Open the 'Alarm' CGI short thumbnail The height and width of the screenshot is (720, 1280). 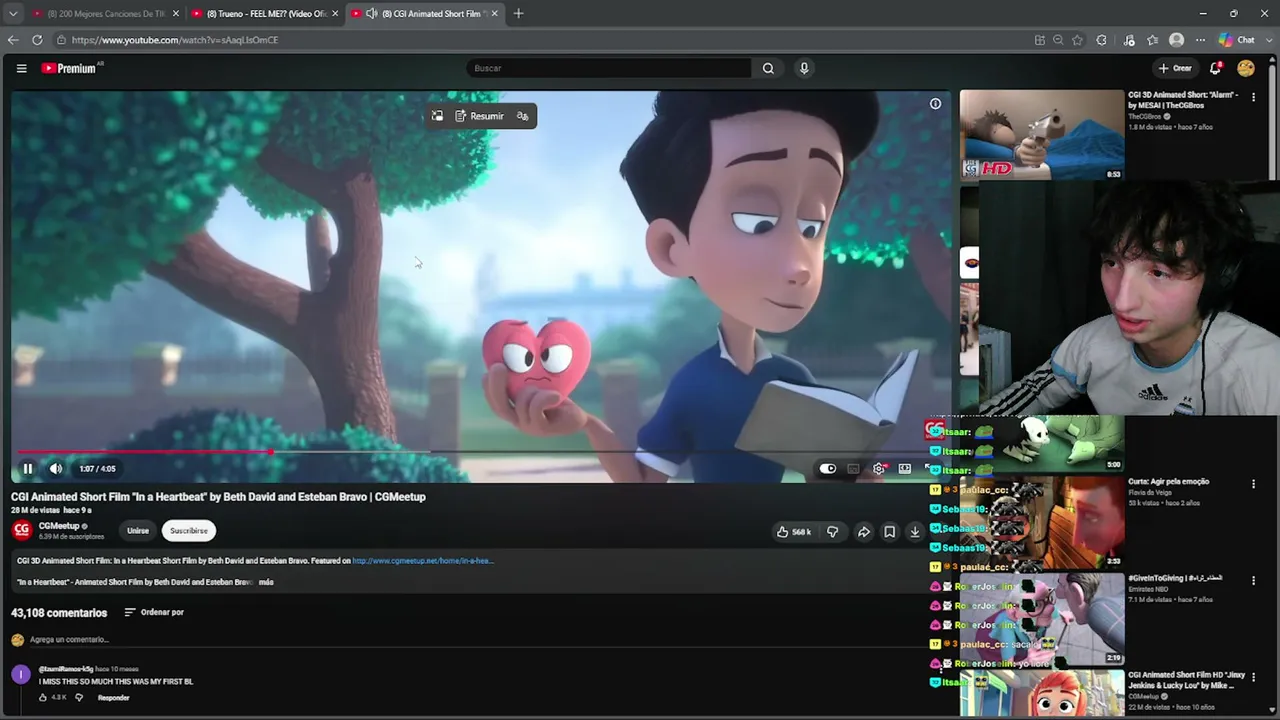tap(1042, 135)
